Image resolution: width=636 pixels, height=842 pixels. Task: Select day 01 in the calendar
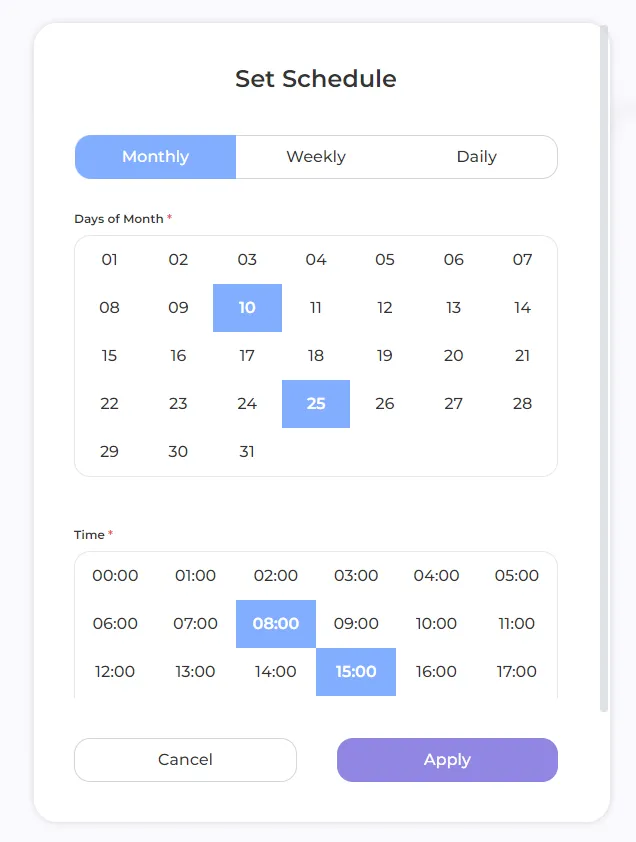110,260
